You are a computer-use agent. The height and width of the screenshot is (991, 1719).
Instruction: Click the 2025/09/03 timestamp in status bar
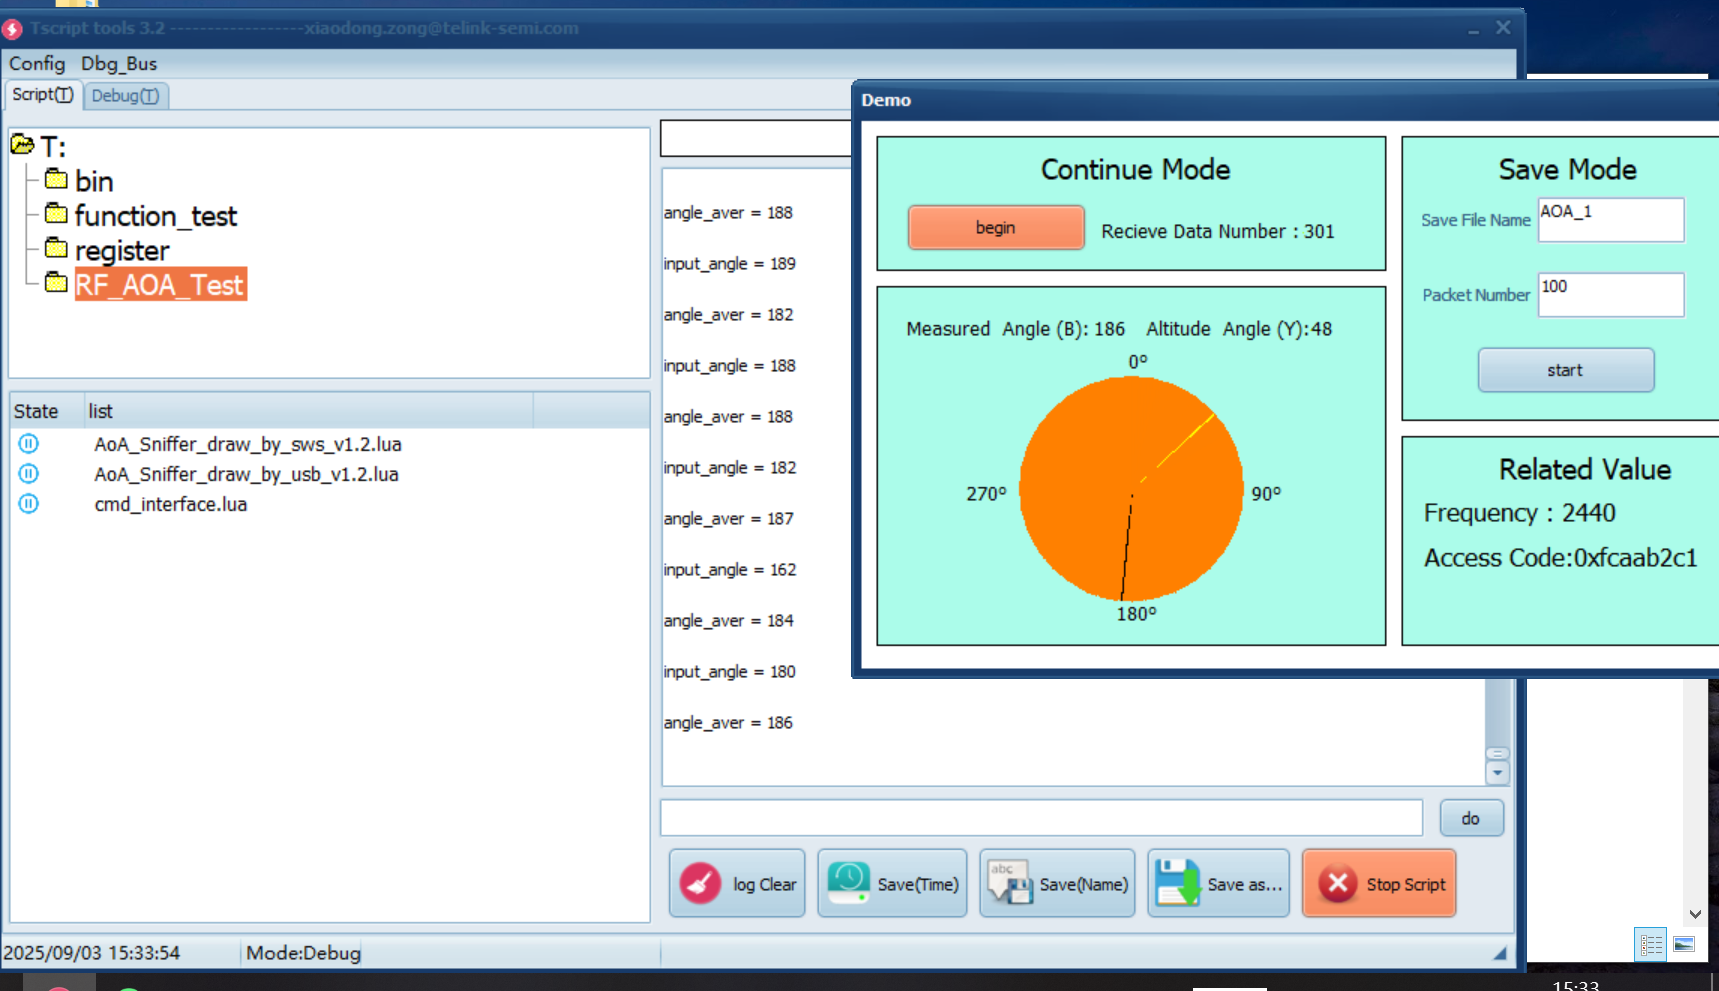[91, 953]
